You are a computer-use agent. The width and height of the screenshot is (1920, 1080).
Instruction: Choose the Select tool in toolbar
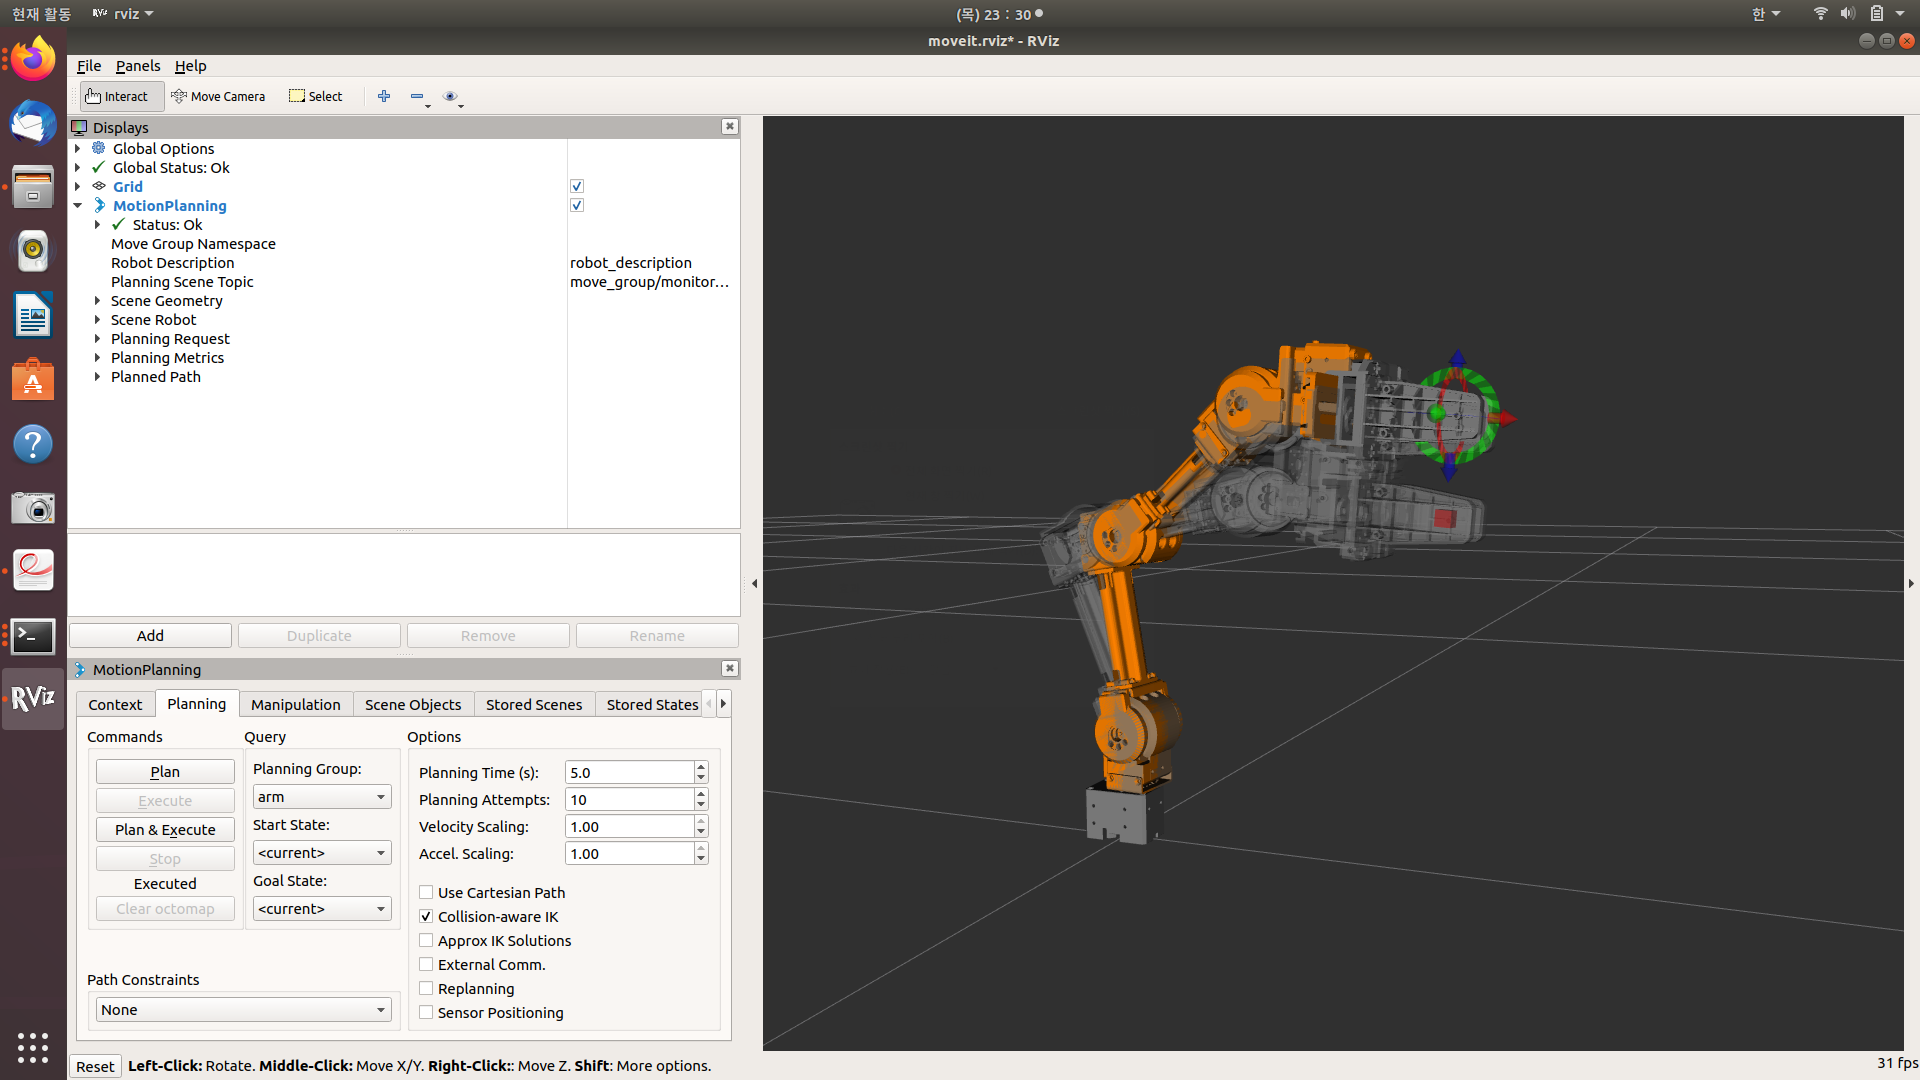point(316,96)
